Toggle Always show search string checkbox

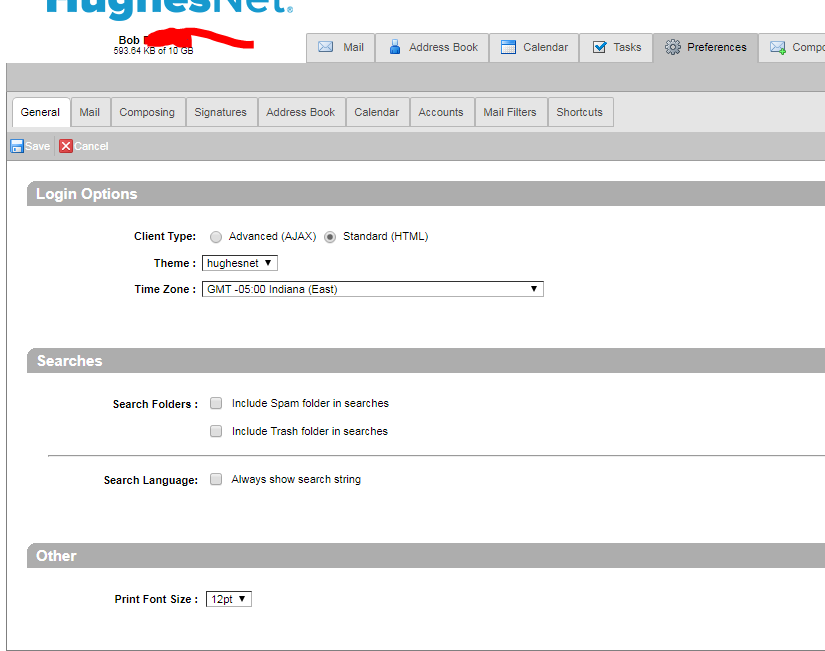tap(216, 480)
